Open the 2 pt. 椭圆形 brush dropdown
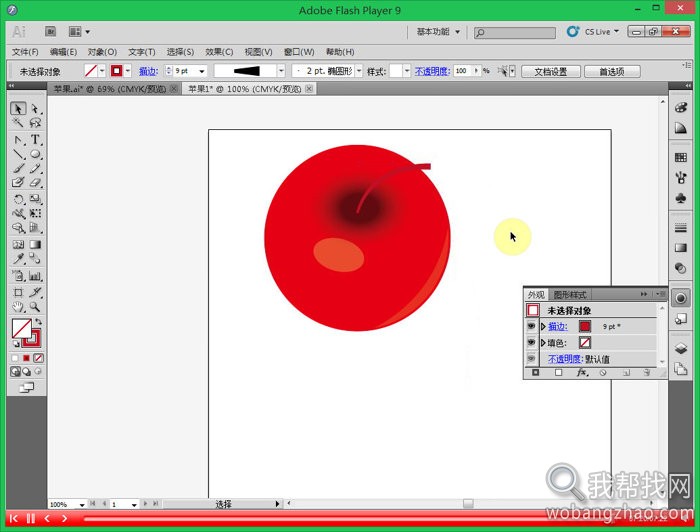The image size is (700, 532). (x=358, y=71)
